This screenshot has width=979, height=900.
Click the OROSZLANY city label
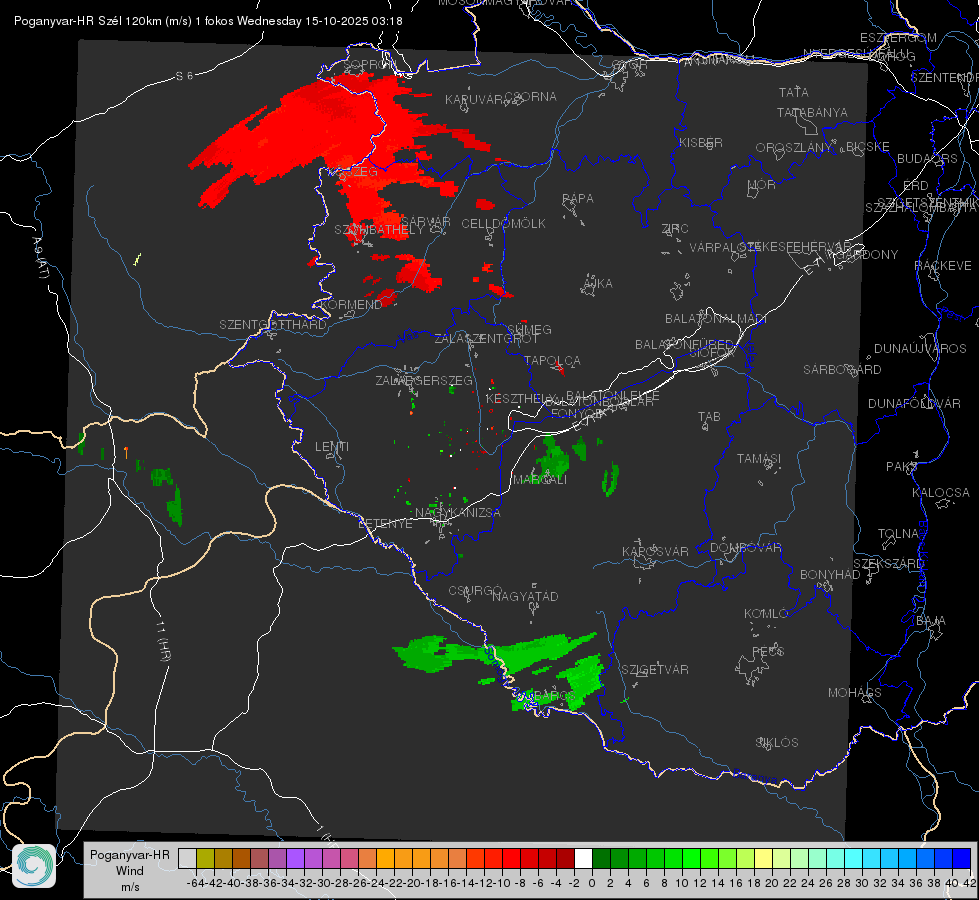(x=794, y=148)
